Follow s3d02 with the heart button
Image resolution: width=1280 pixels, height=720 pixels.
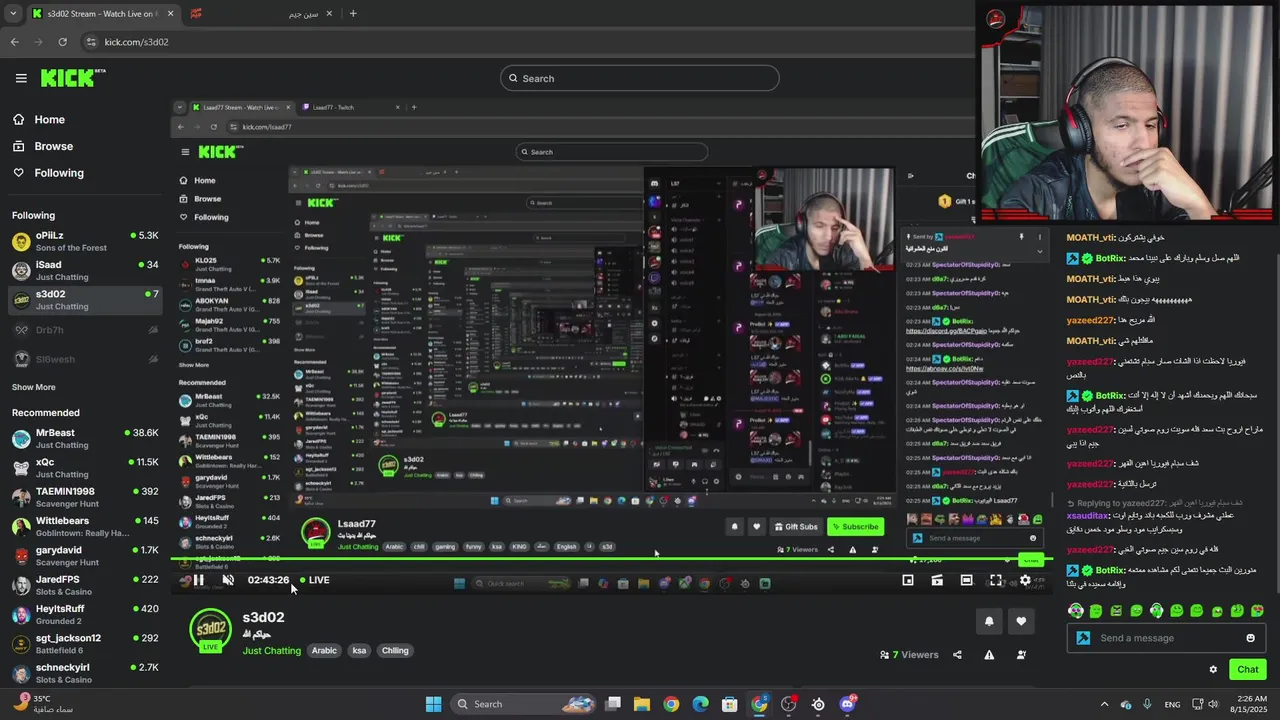click(x=1021, y=621)
